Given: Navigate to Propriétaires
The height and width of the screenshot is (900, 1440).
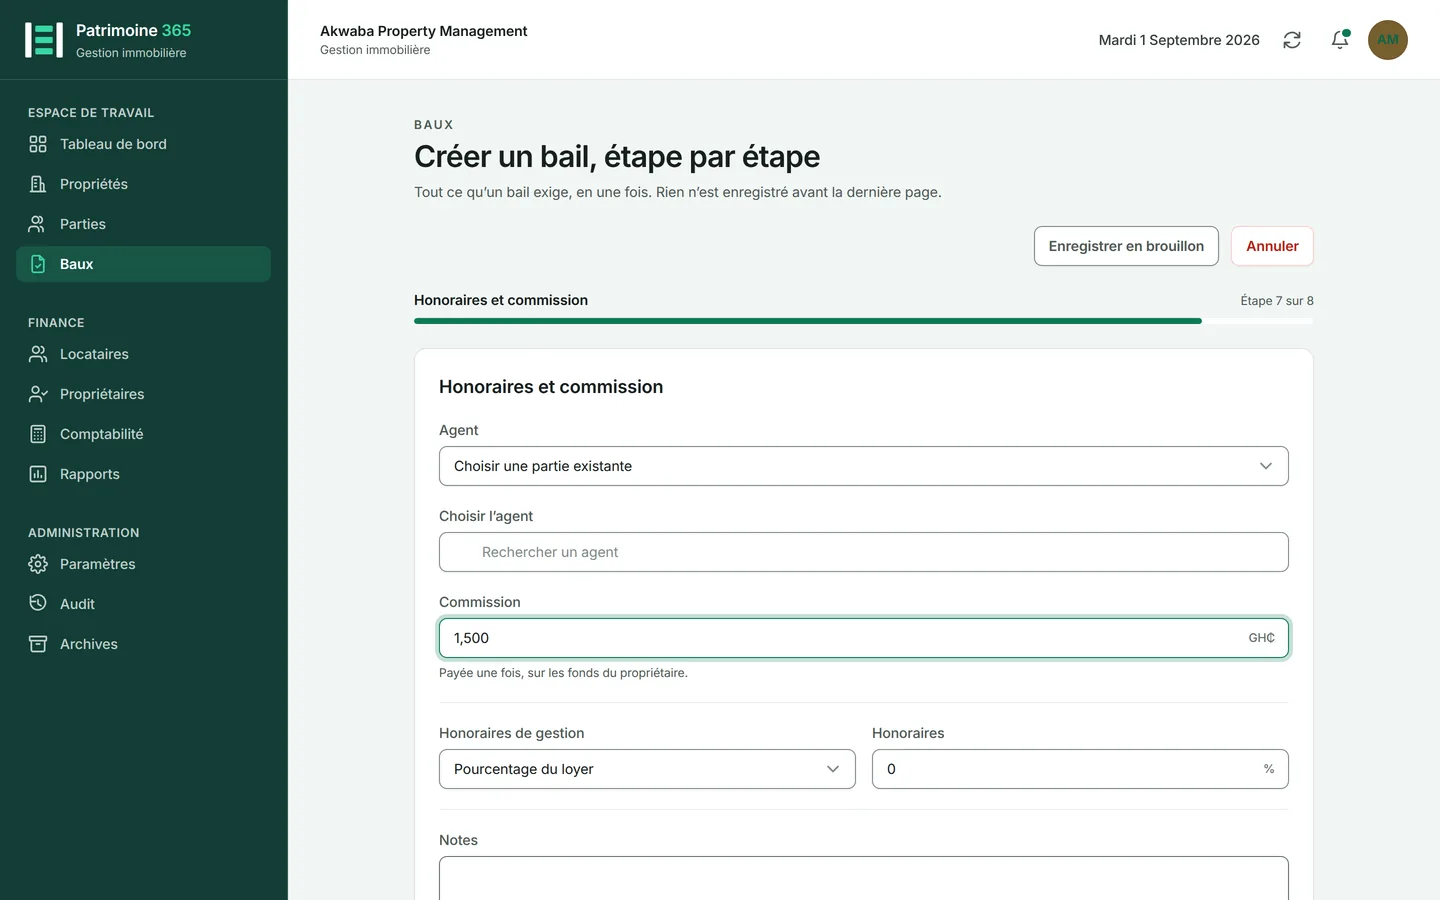Looking at the screenshot, I should click(x=144, y=394).
